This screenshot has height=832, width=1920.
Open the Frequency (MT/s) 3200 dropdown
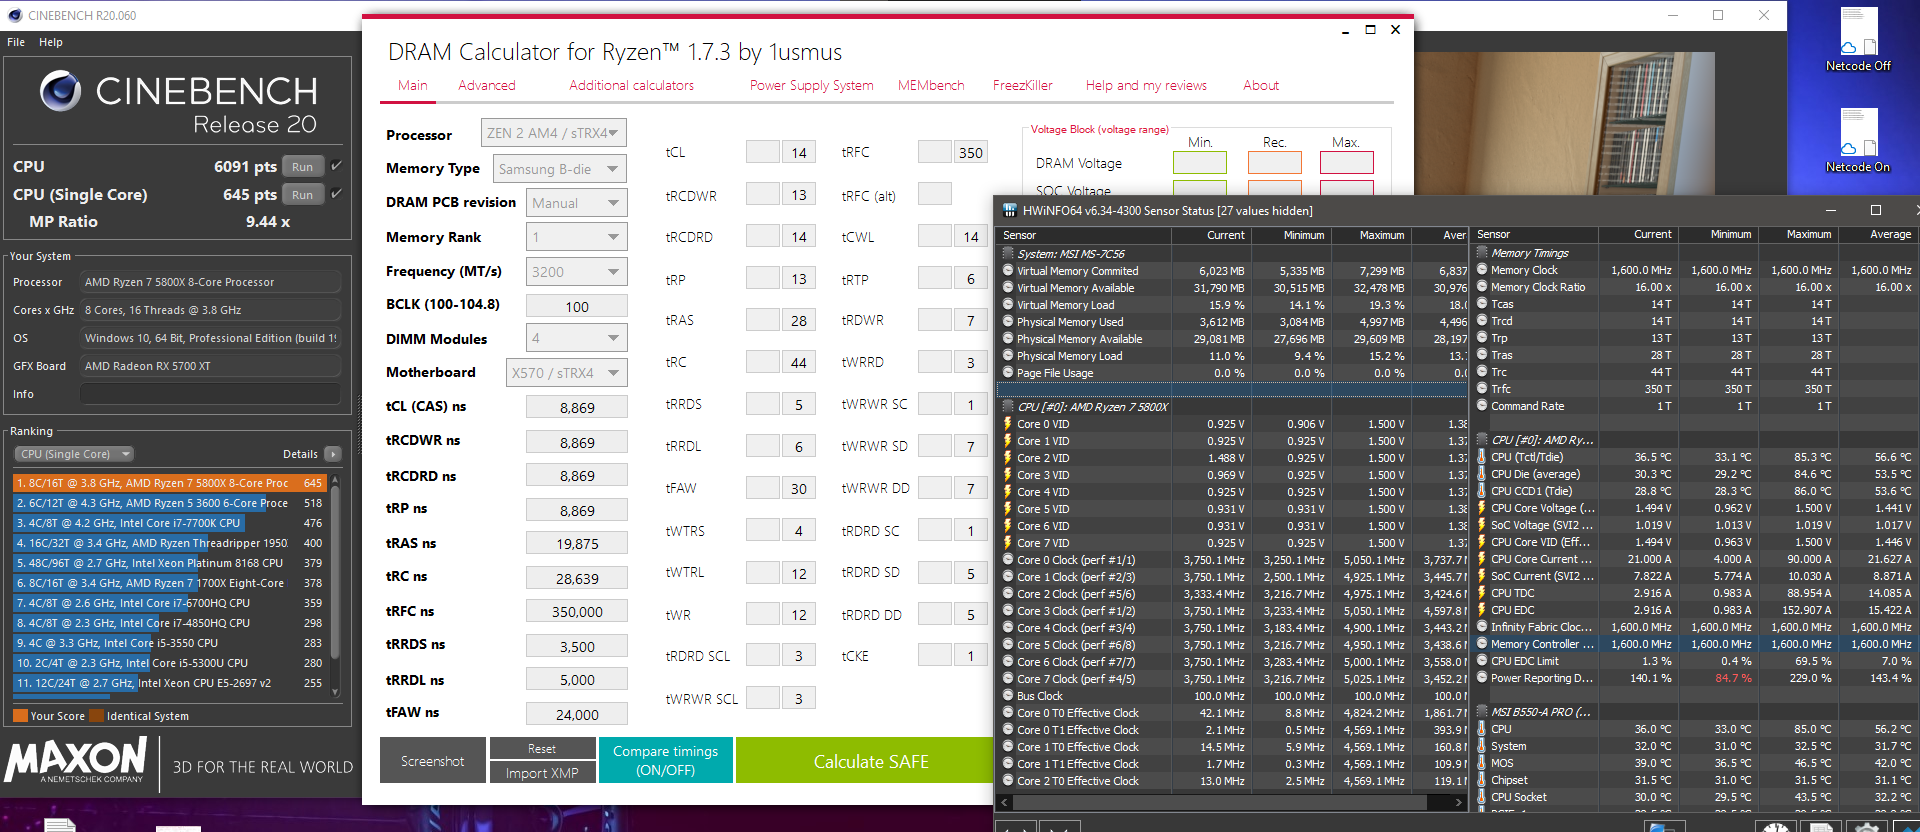point(577,272)
